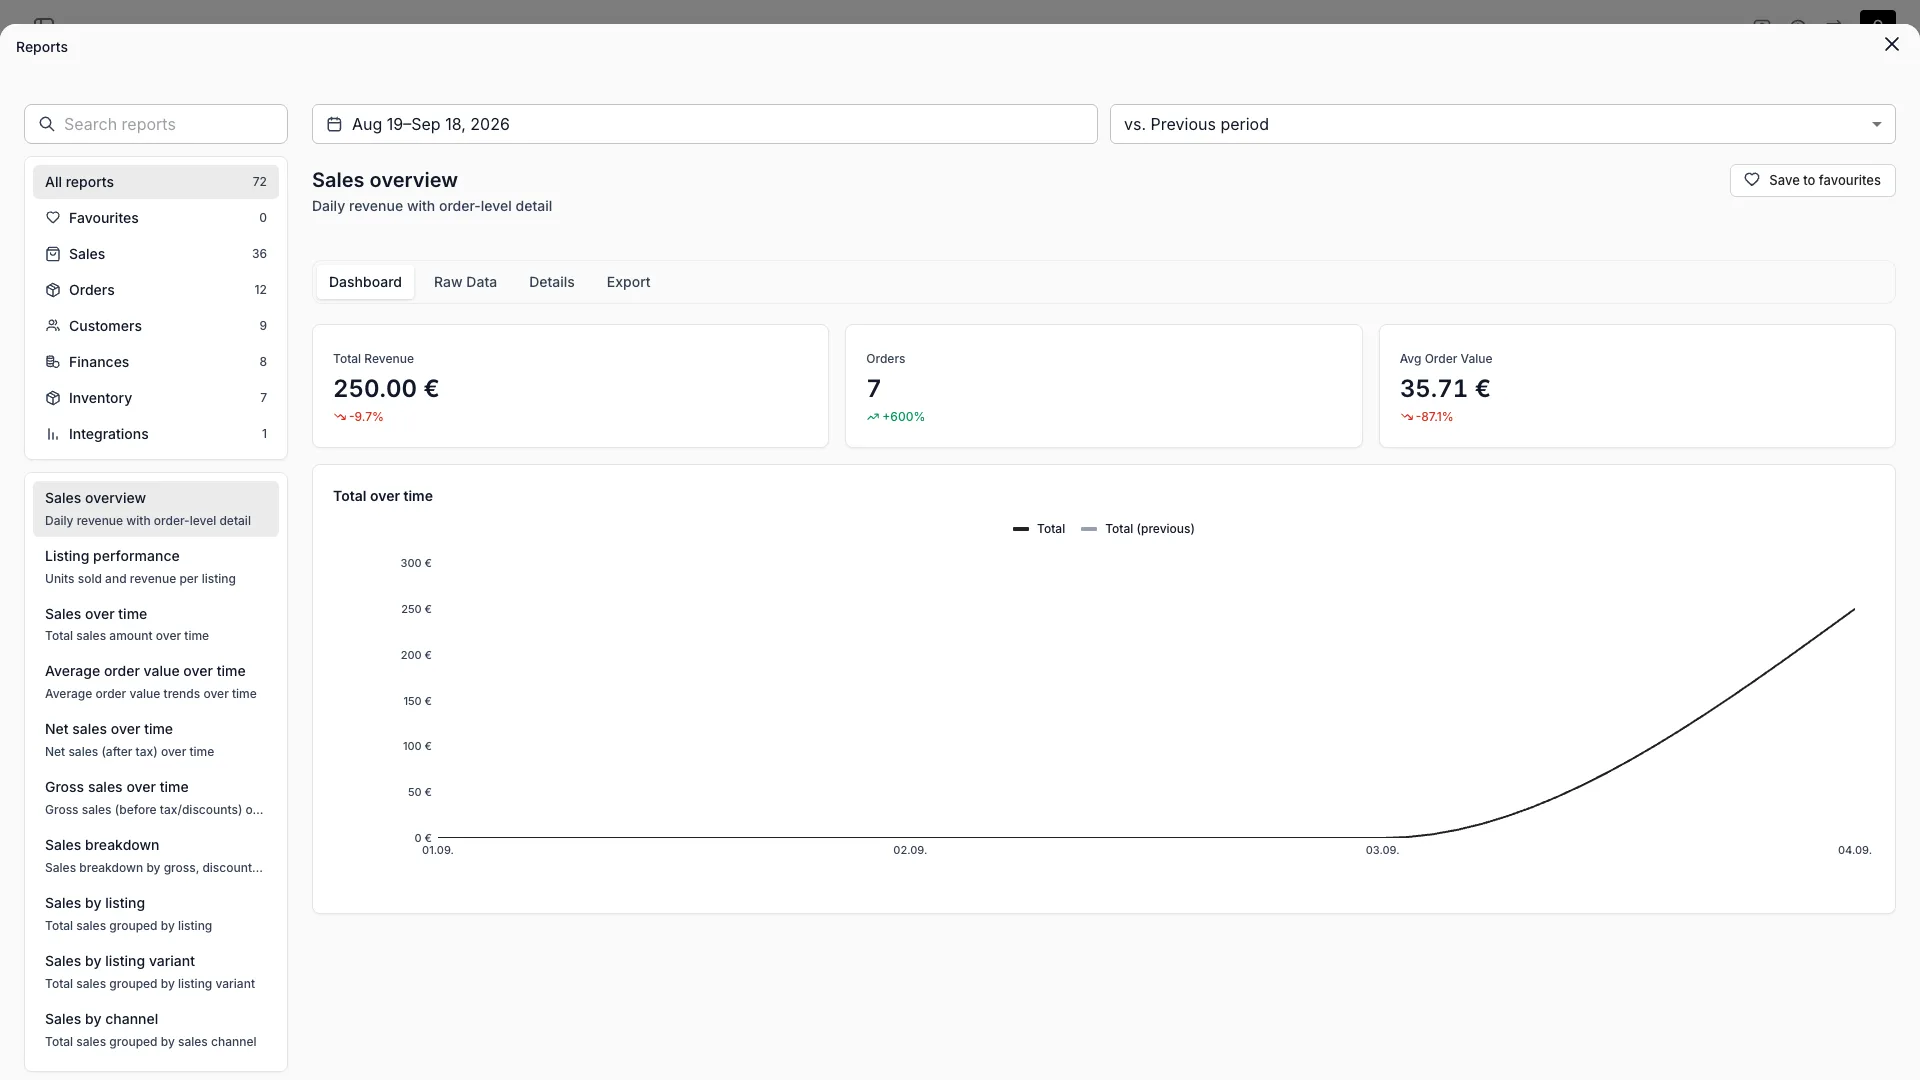Open the Export tab
The image size is (1920, 1080).
628,282
